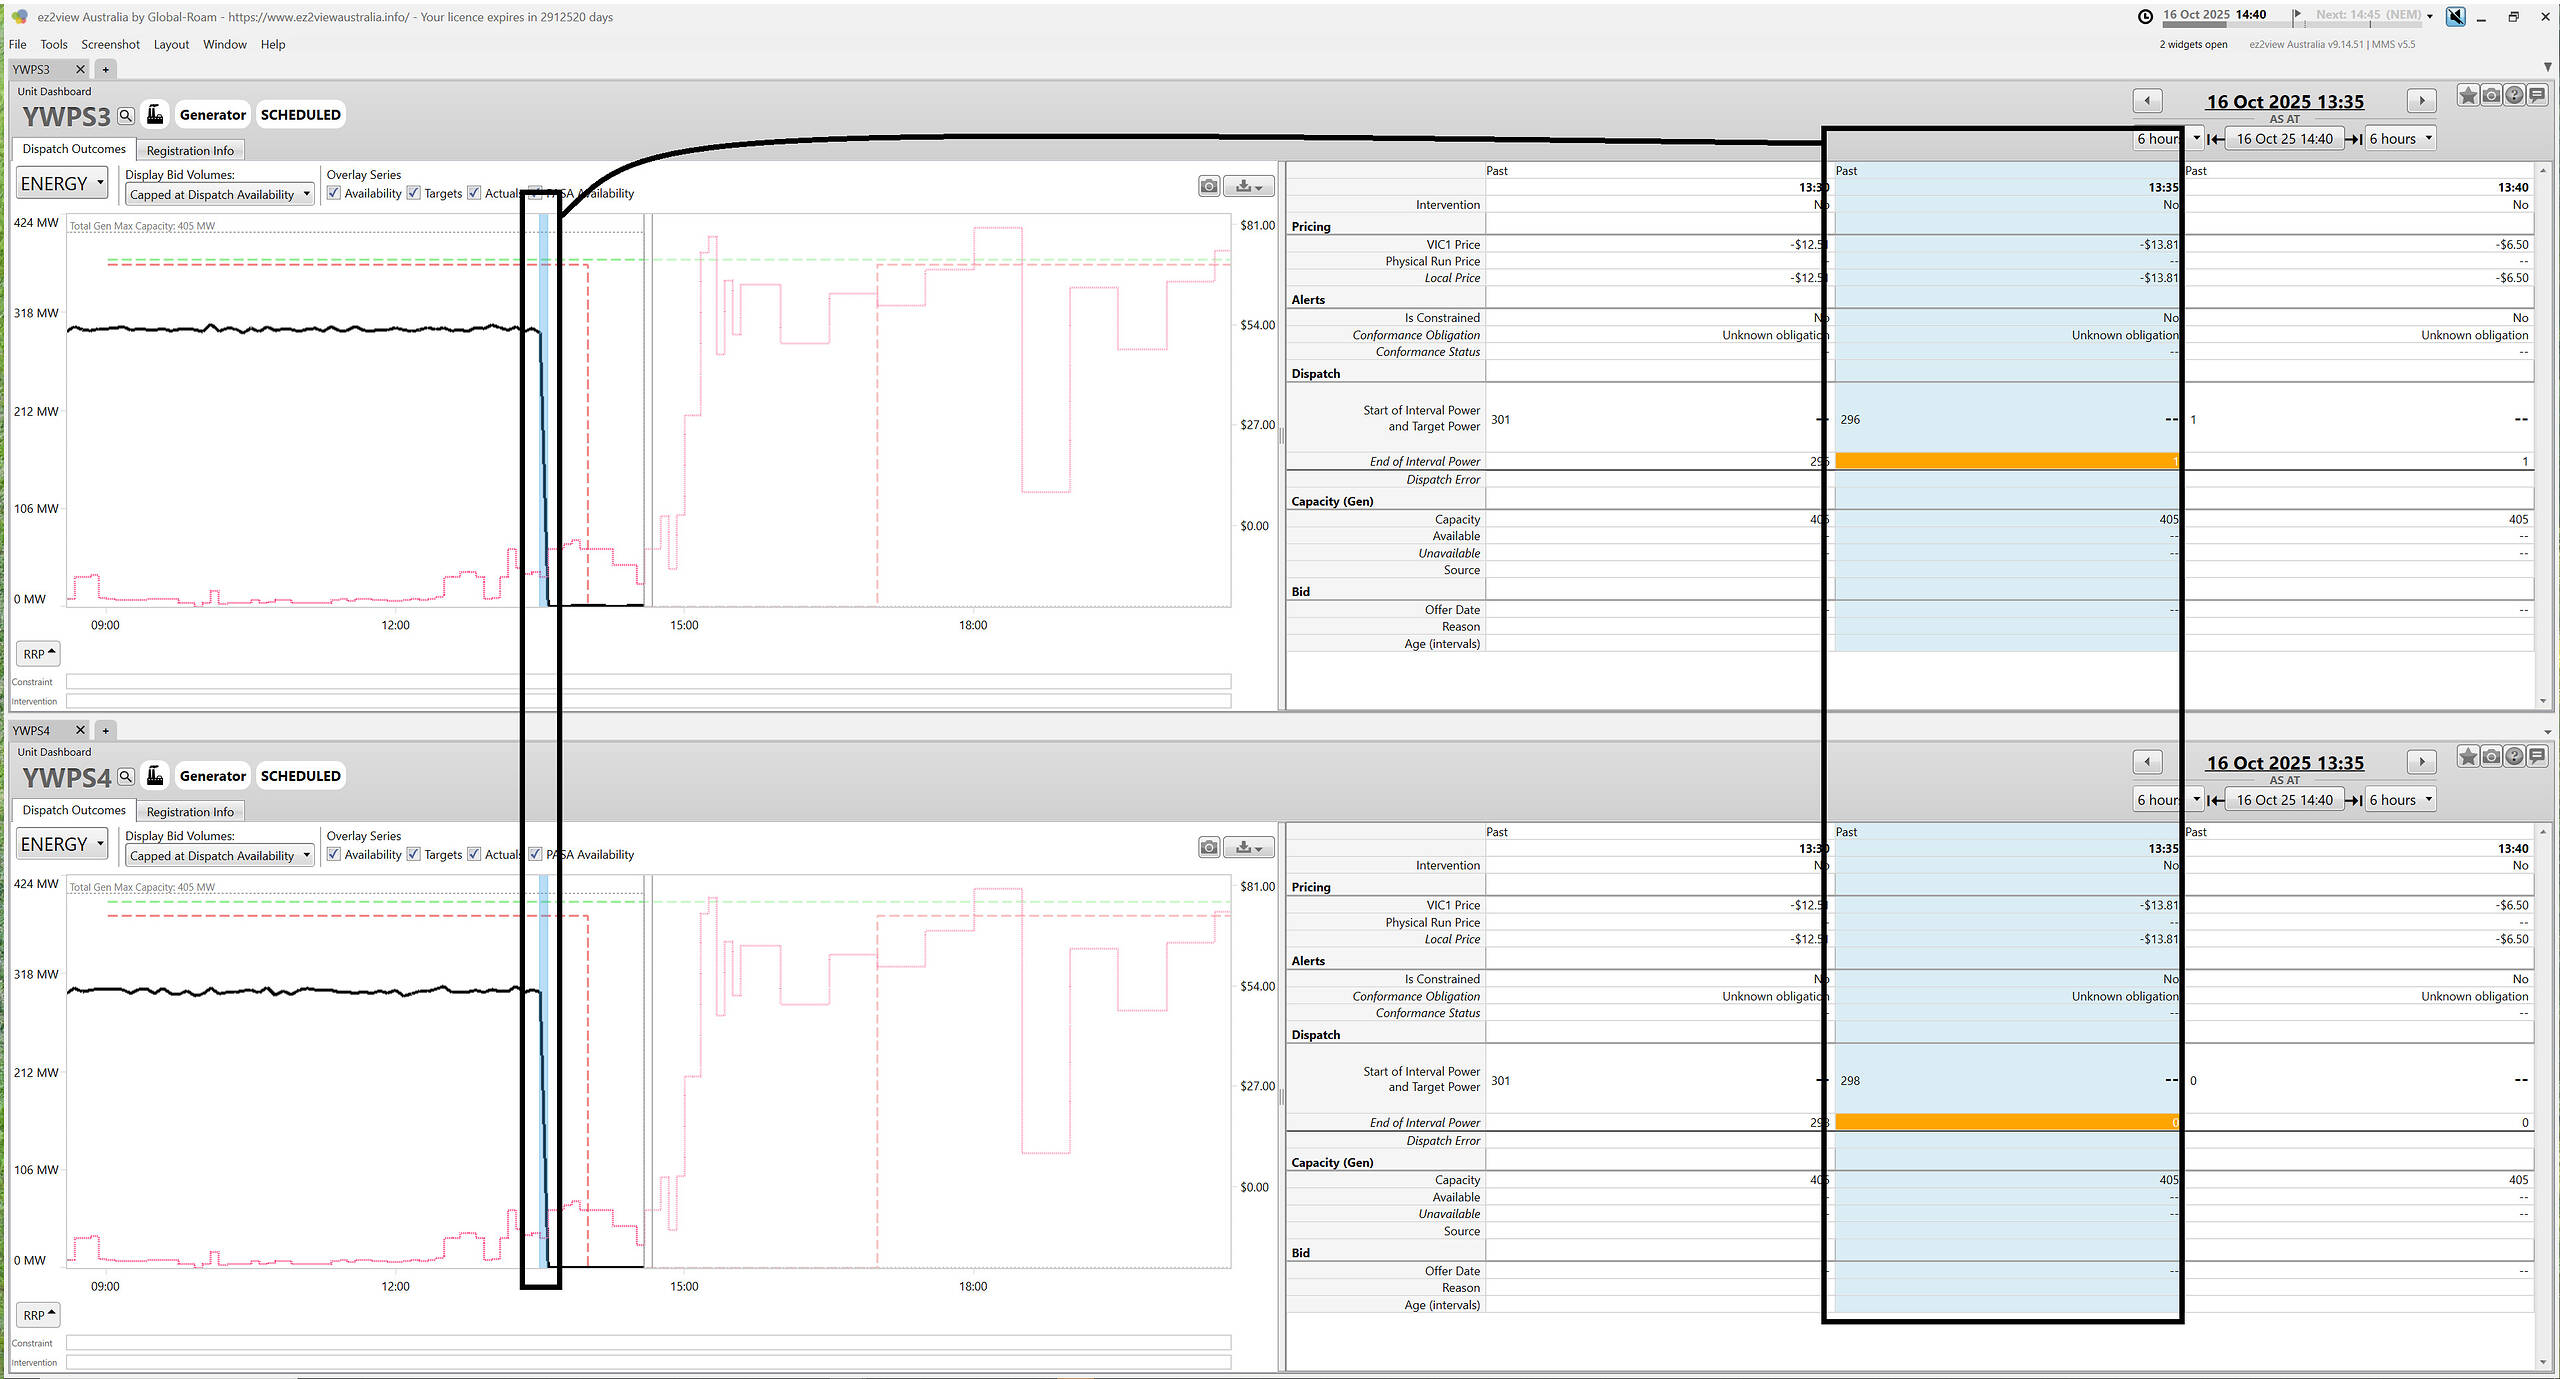
Task: Click the power station icon beside YWPS4
Action: [155, 776]
